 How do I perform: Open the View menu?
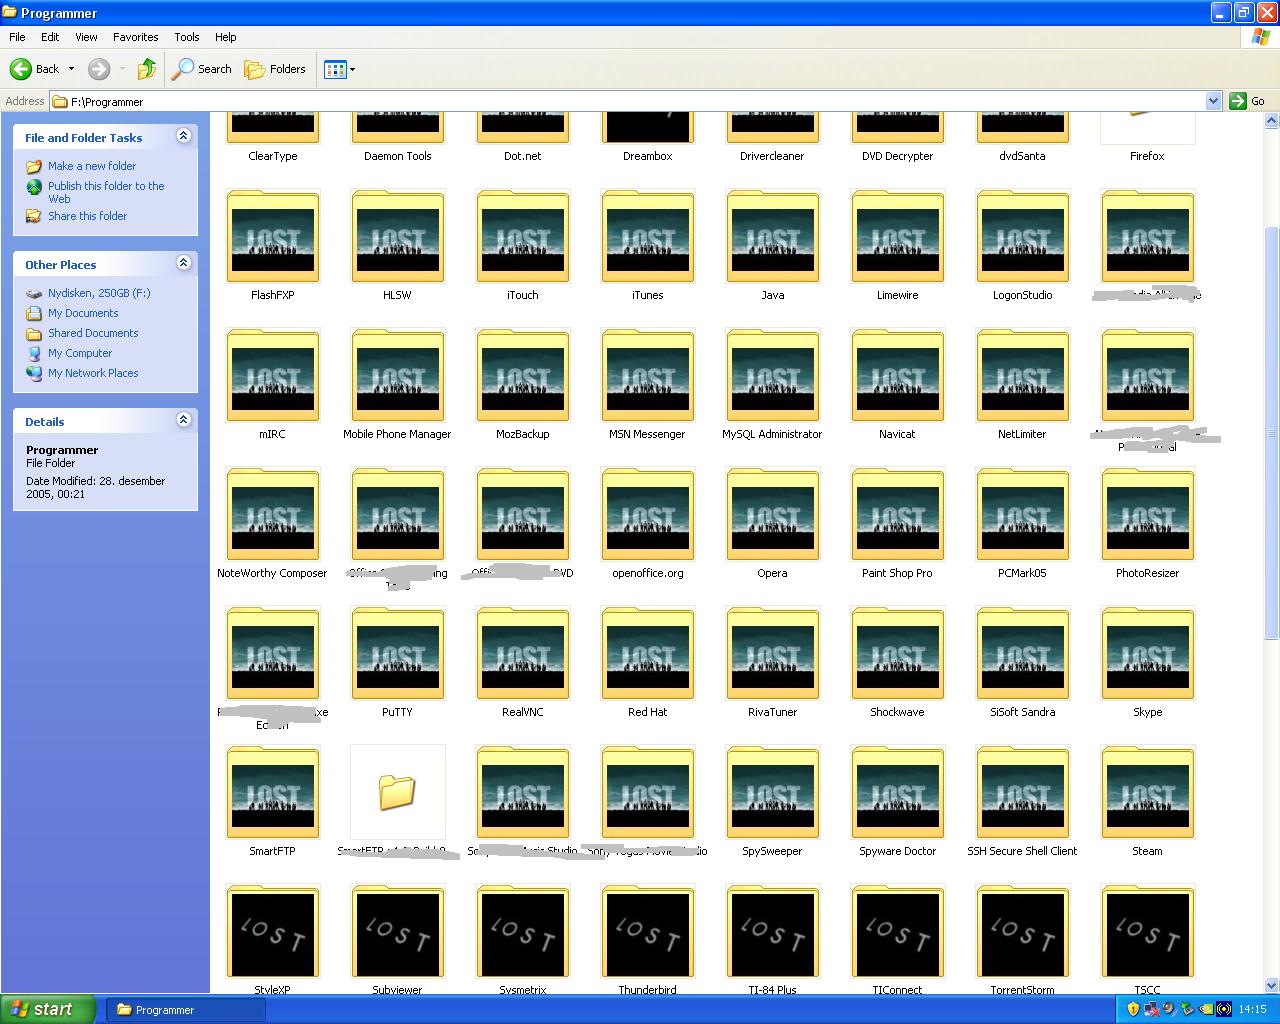tap(87, 37)
